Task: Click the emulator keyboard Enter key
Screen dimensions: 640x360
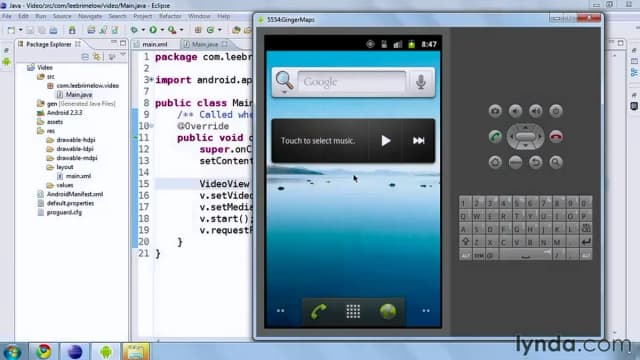Action: 586,242
